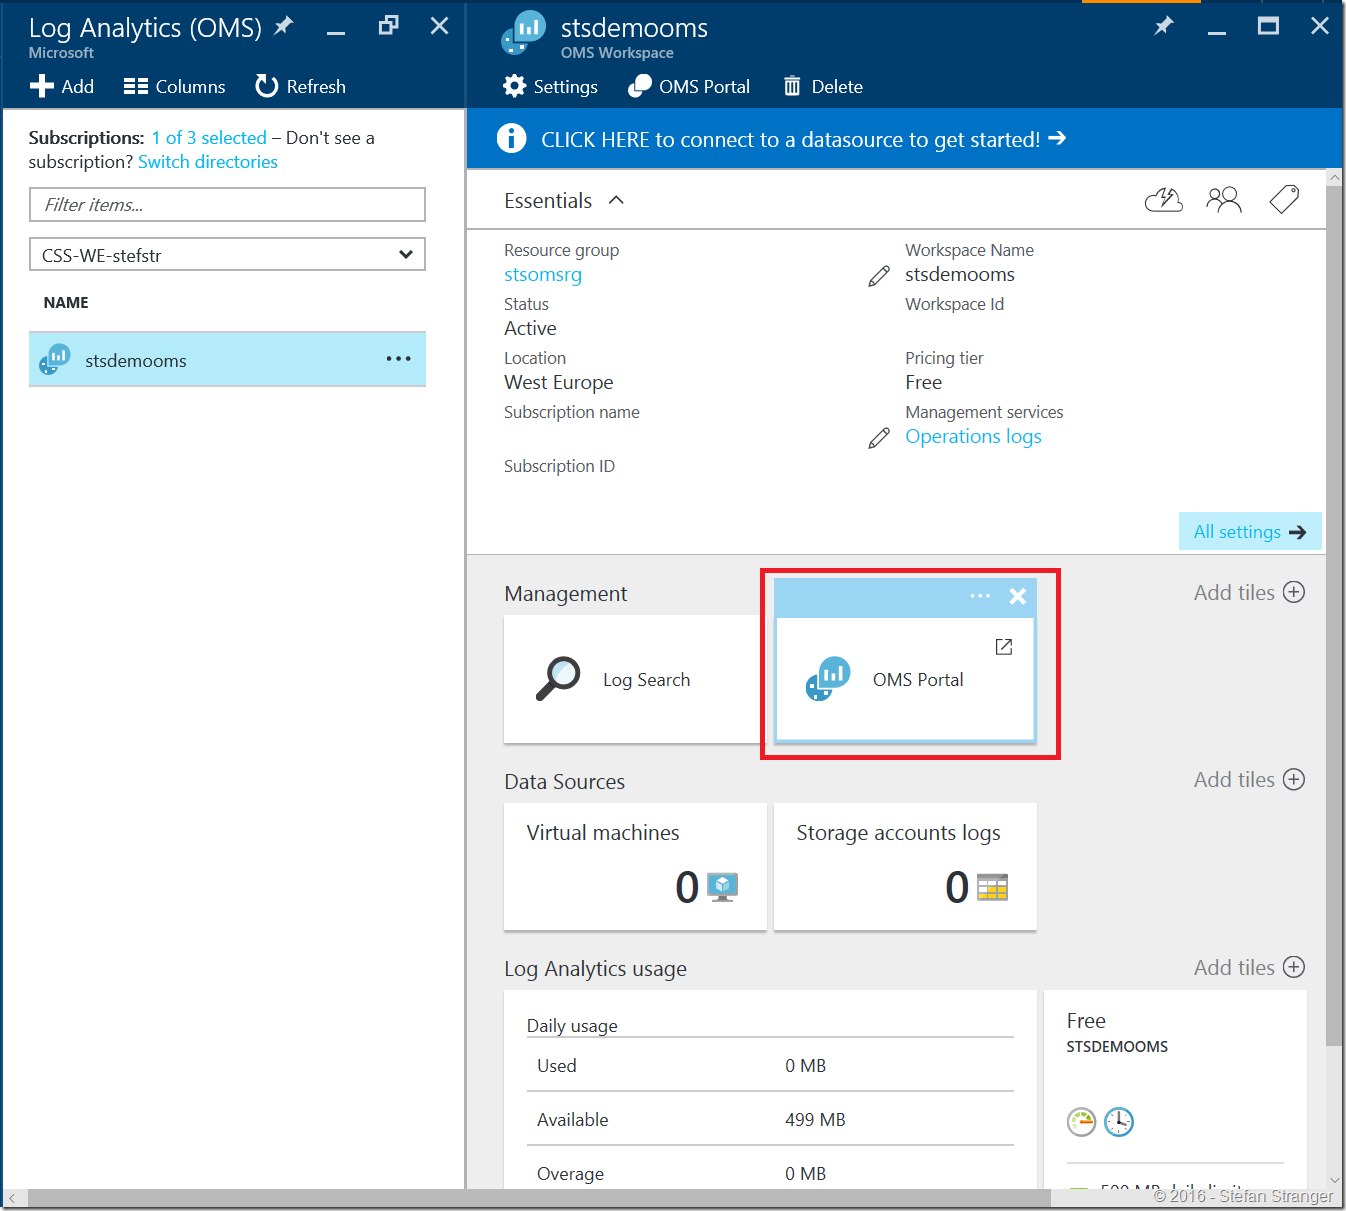Screen dimensions: 1346x1211
Task: Focus the Filter items input field
Action: (227, 204)
